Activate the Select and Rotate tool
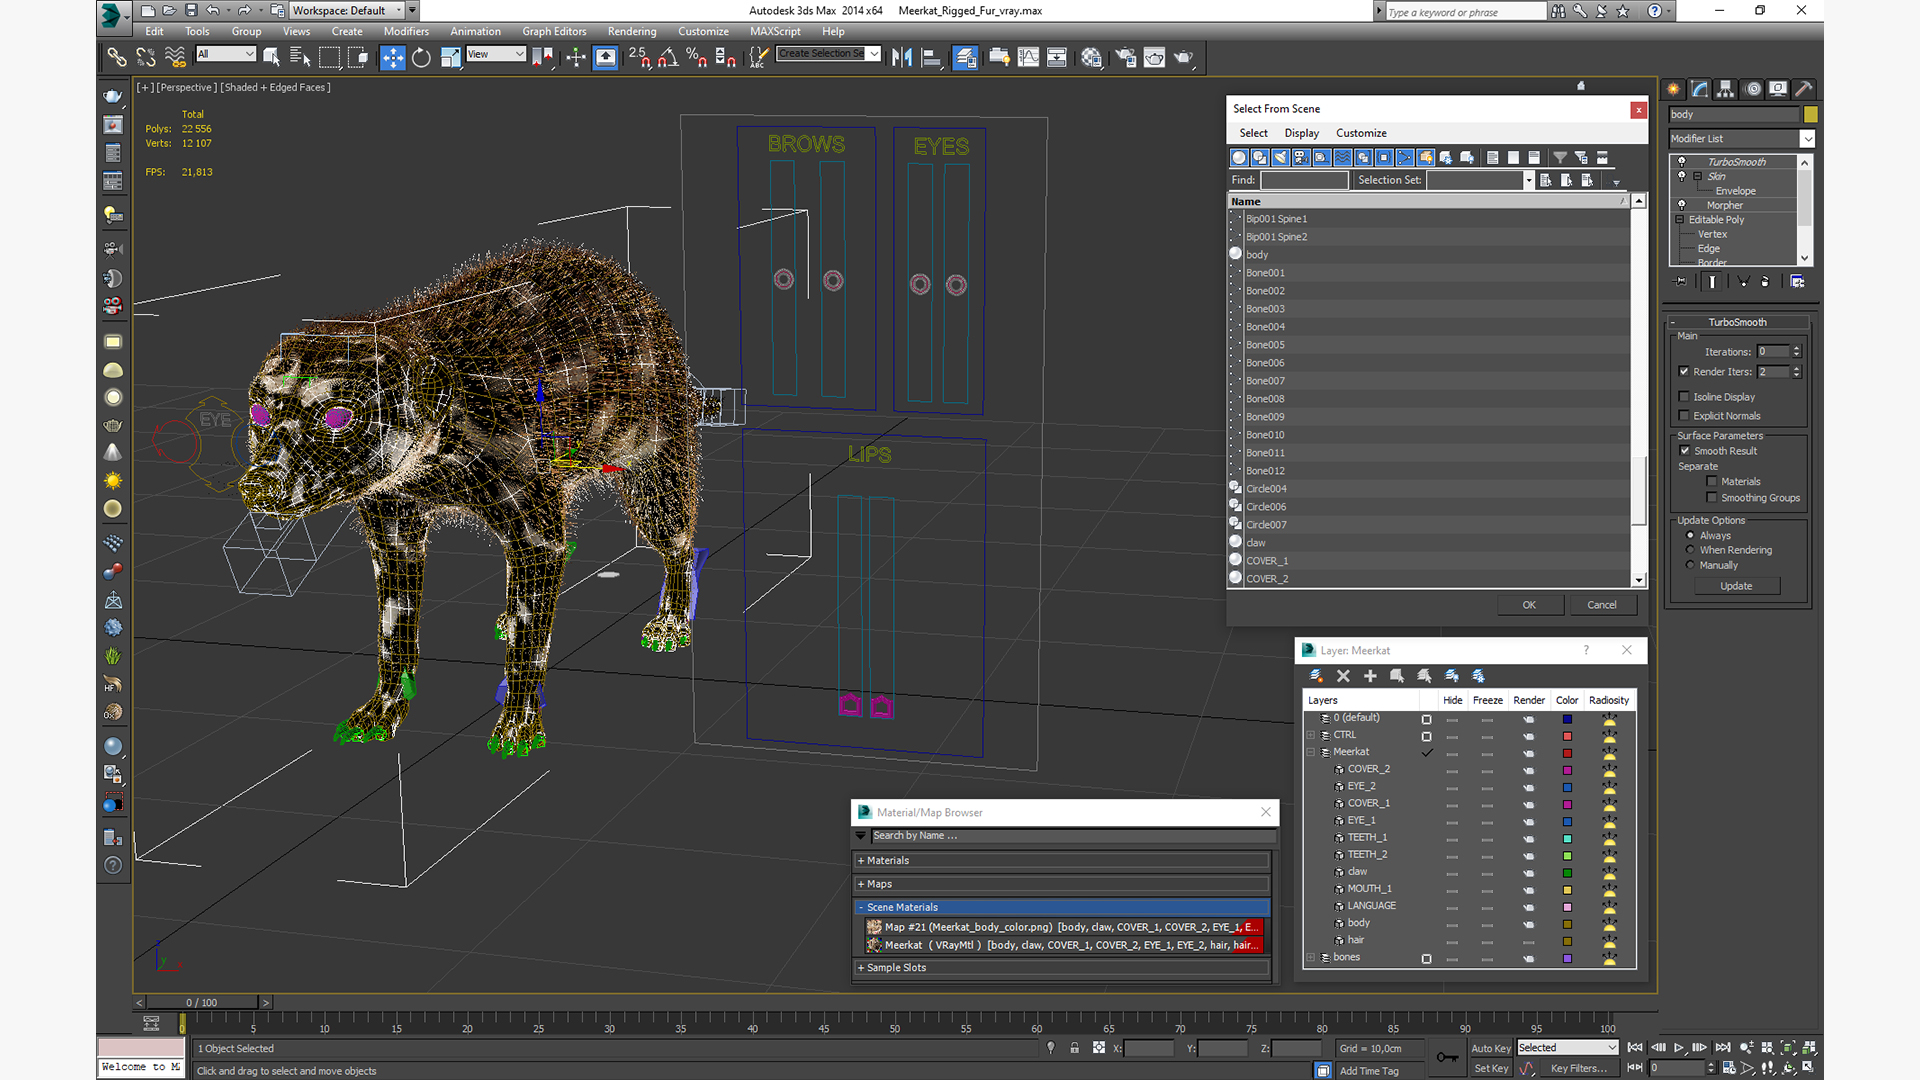1920x1080 pixels. coord(421,57)
